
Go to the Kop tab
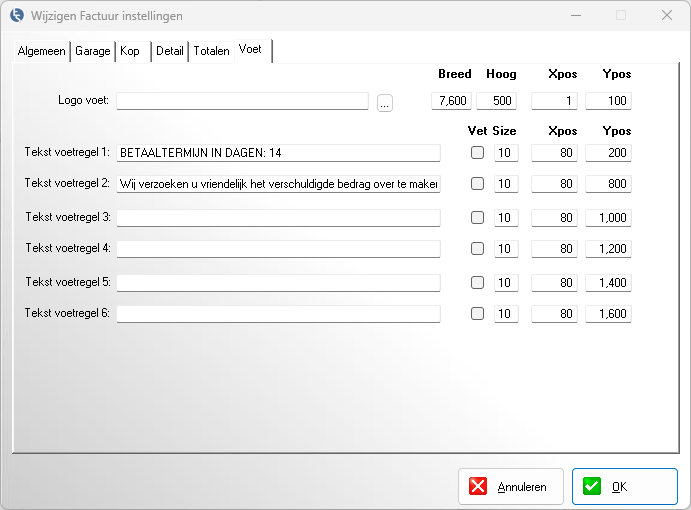(x=130, y=51)
